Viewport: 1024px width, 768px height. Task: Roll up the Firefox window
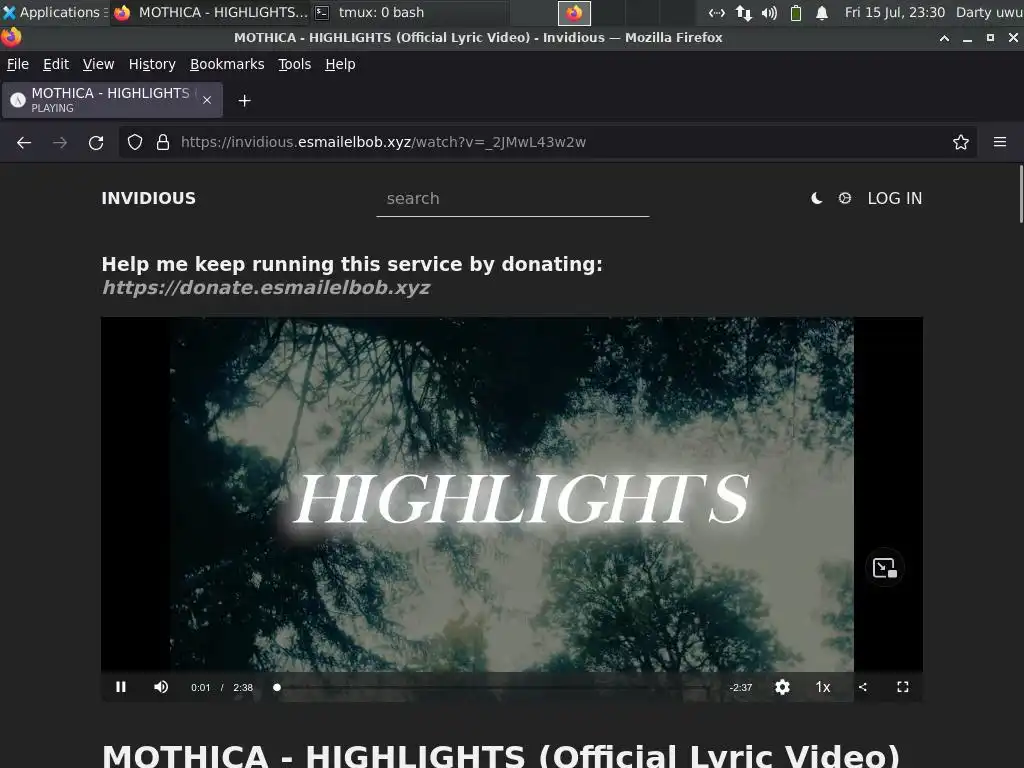944,38
